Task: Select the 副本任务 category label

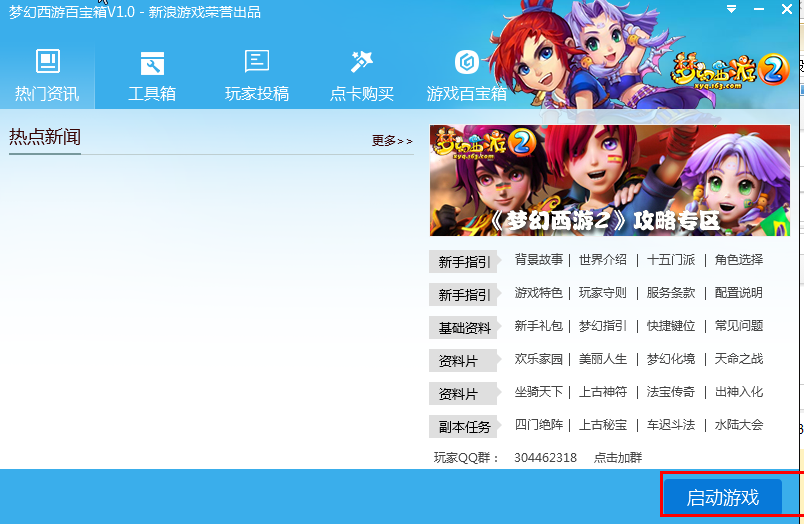Action: (464, 427)
